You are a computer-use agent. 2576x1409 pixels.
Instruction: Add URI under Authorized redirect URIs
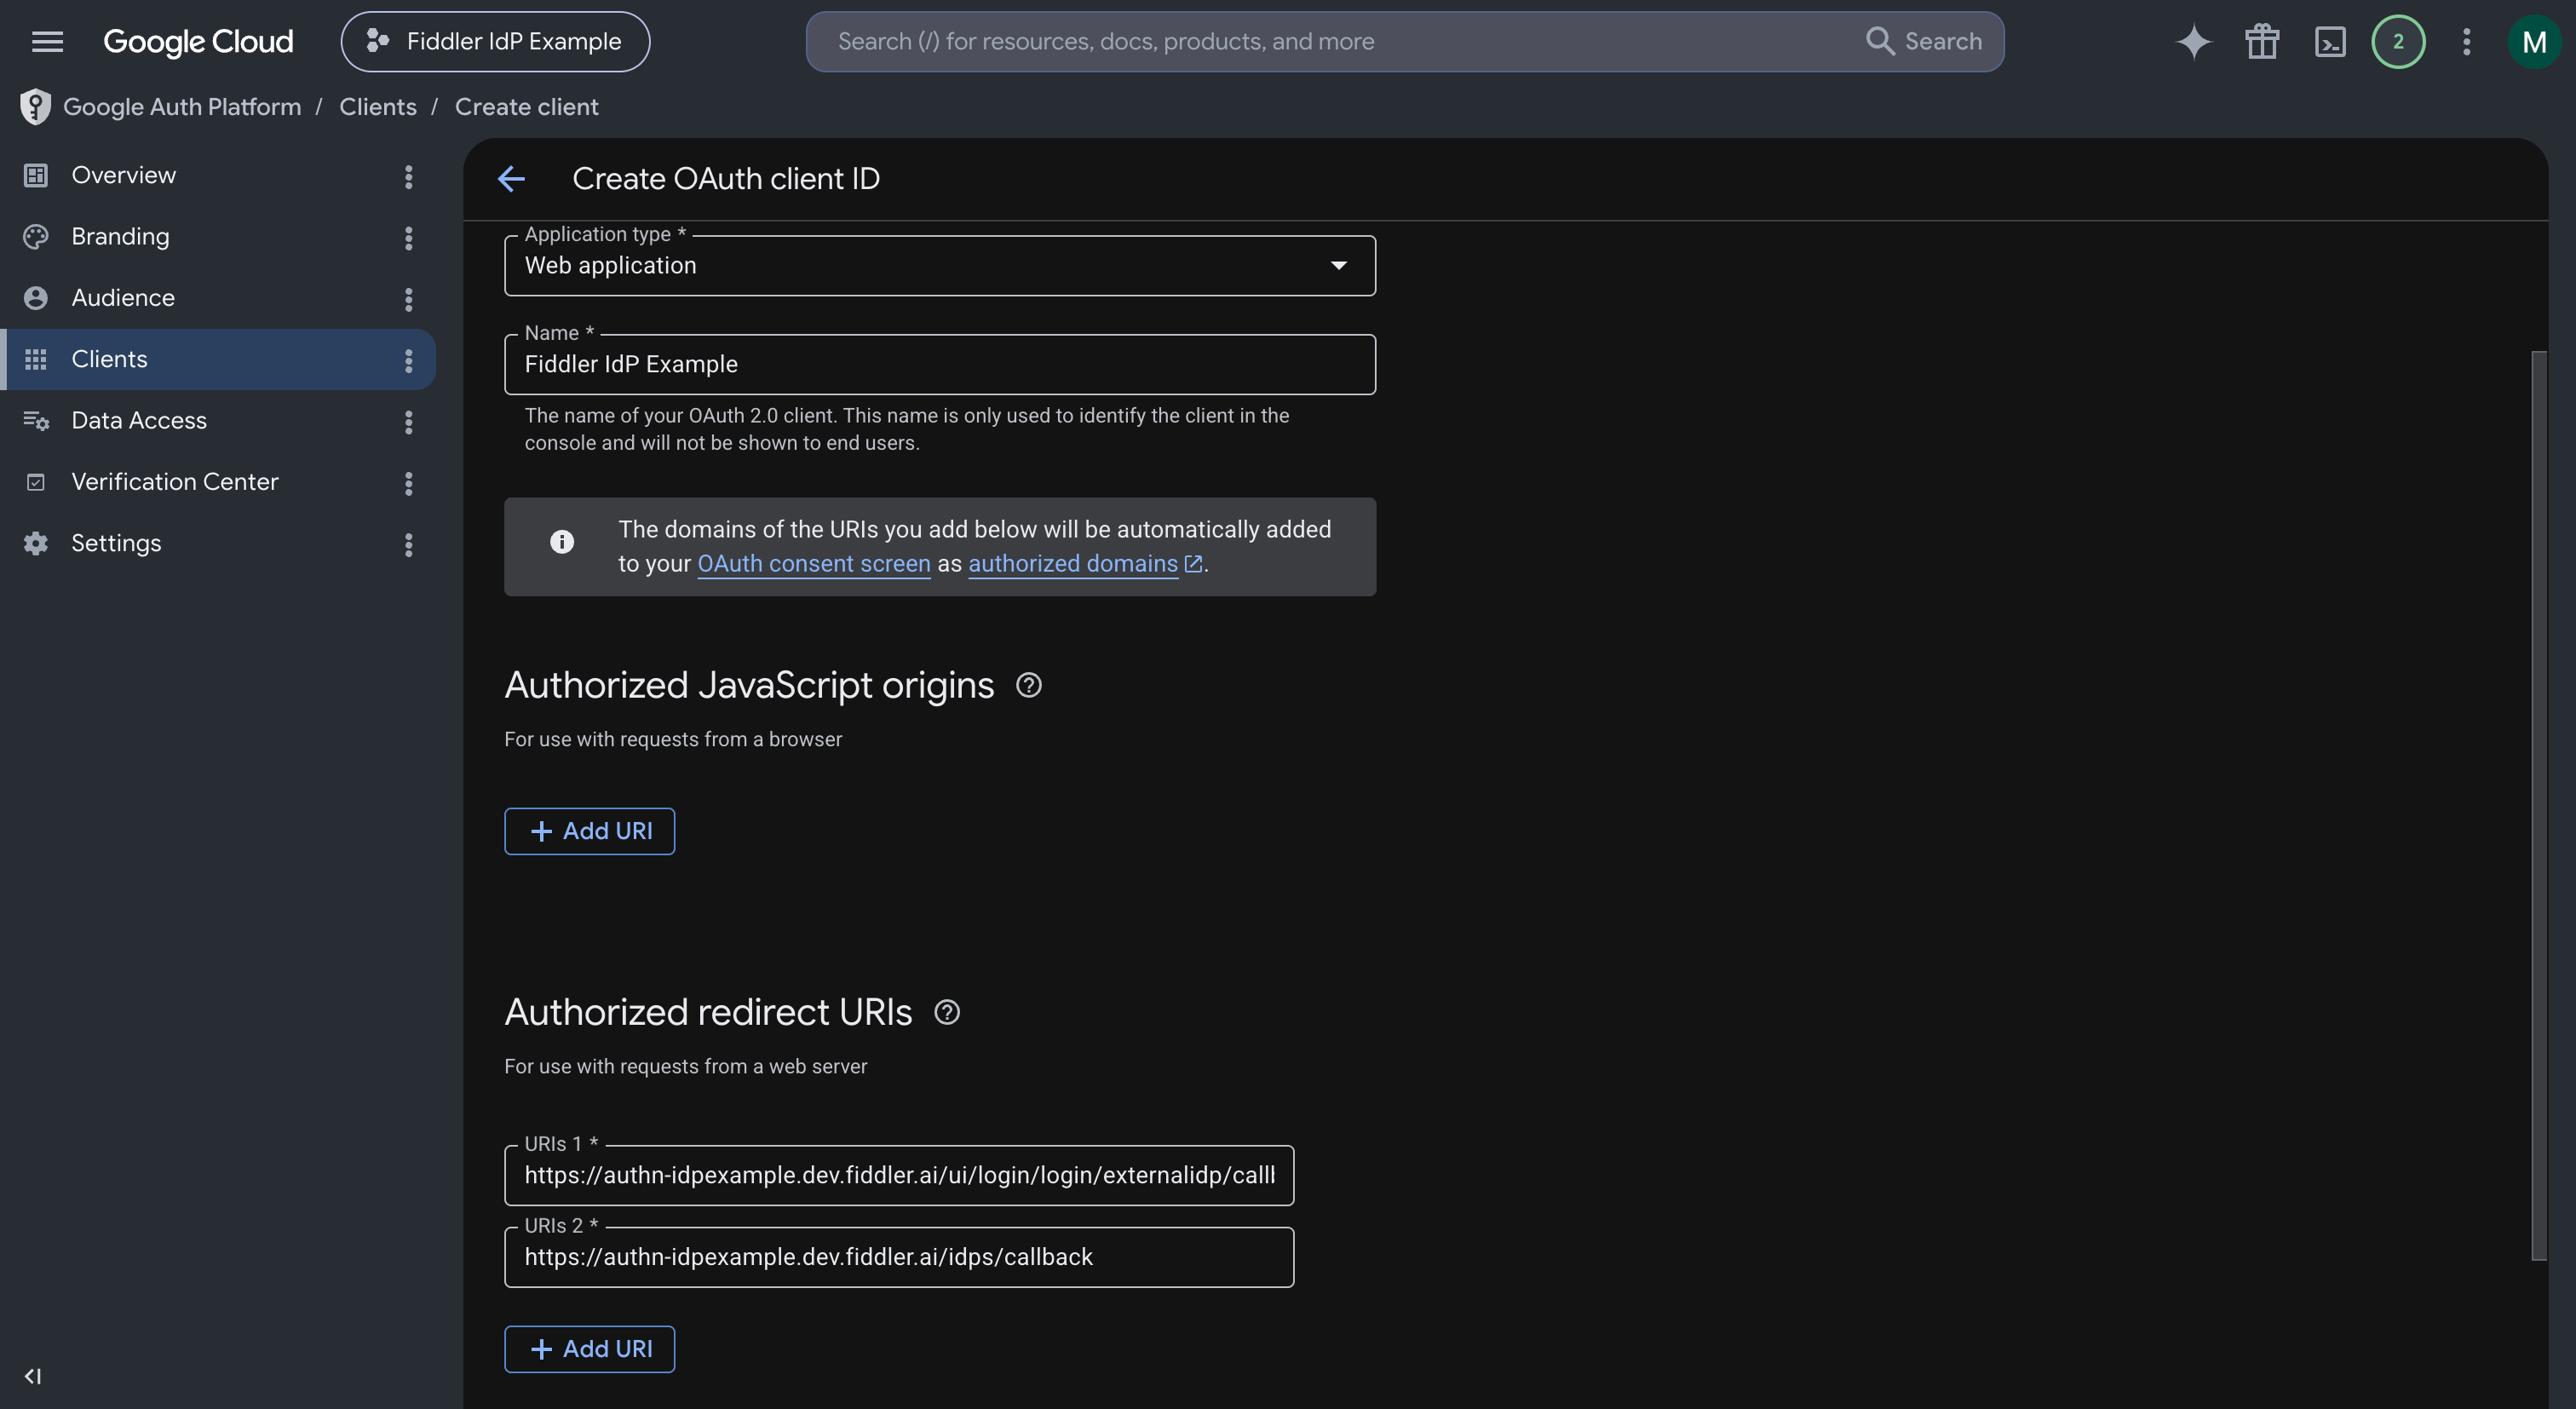click(x=589, y=1349)
